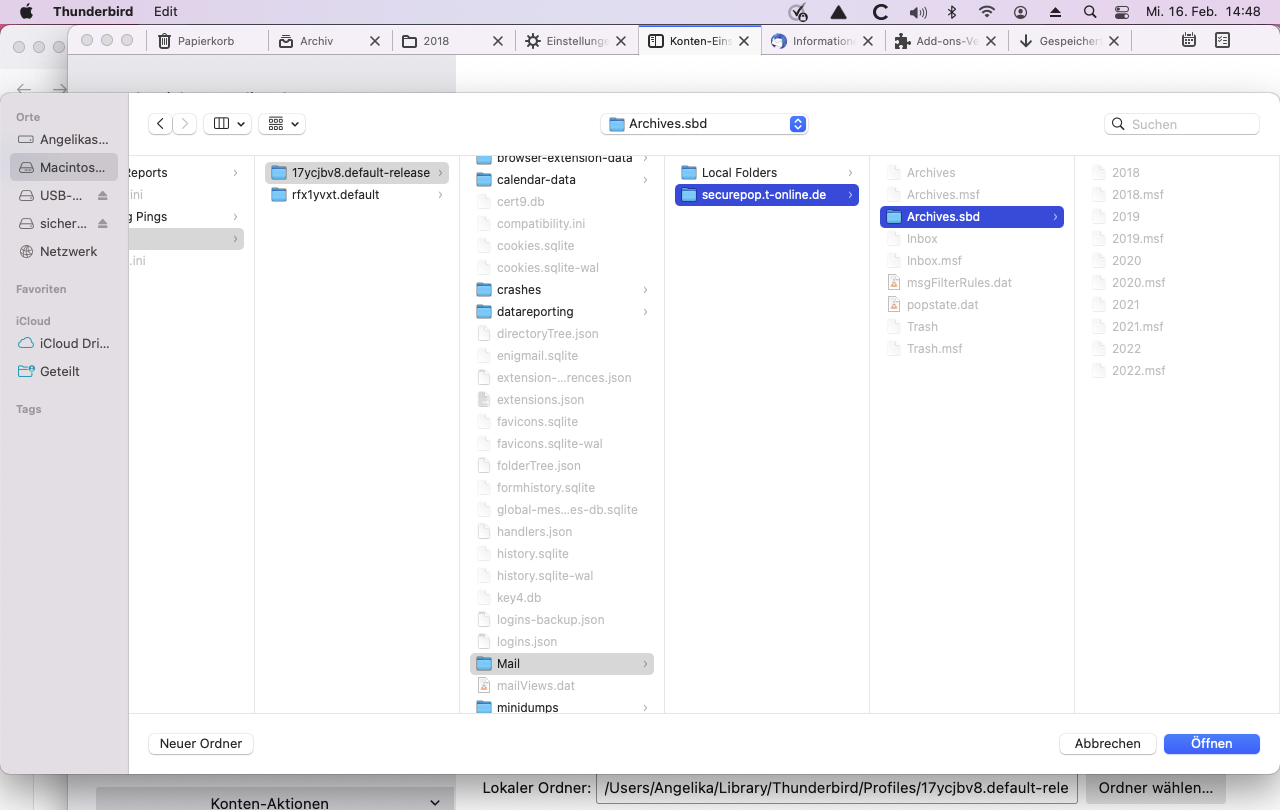The height and width of the screenshot is (810, 1280).
Task: Expand the rfx1yvxt.default folder chevron
Action: tap(440, 195)
